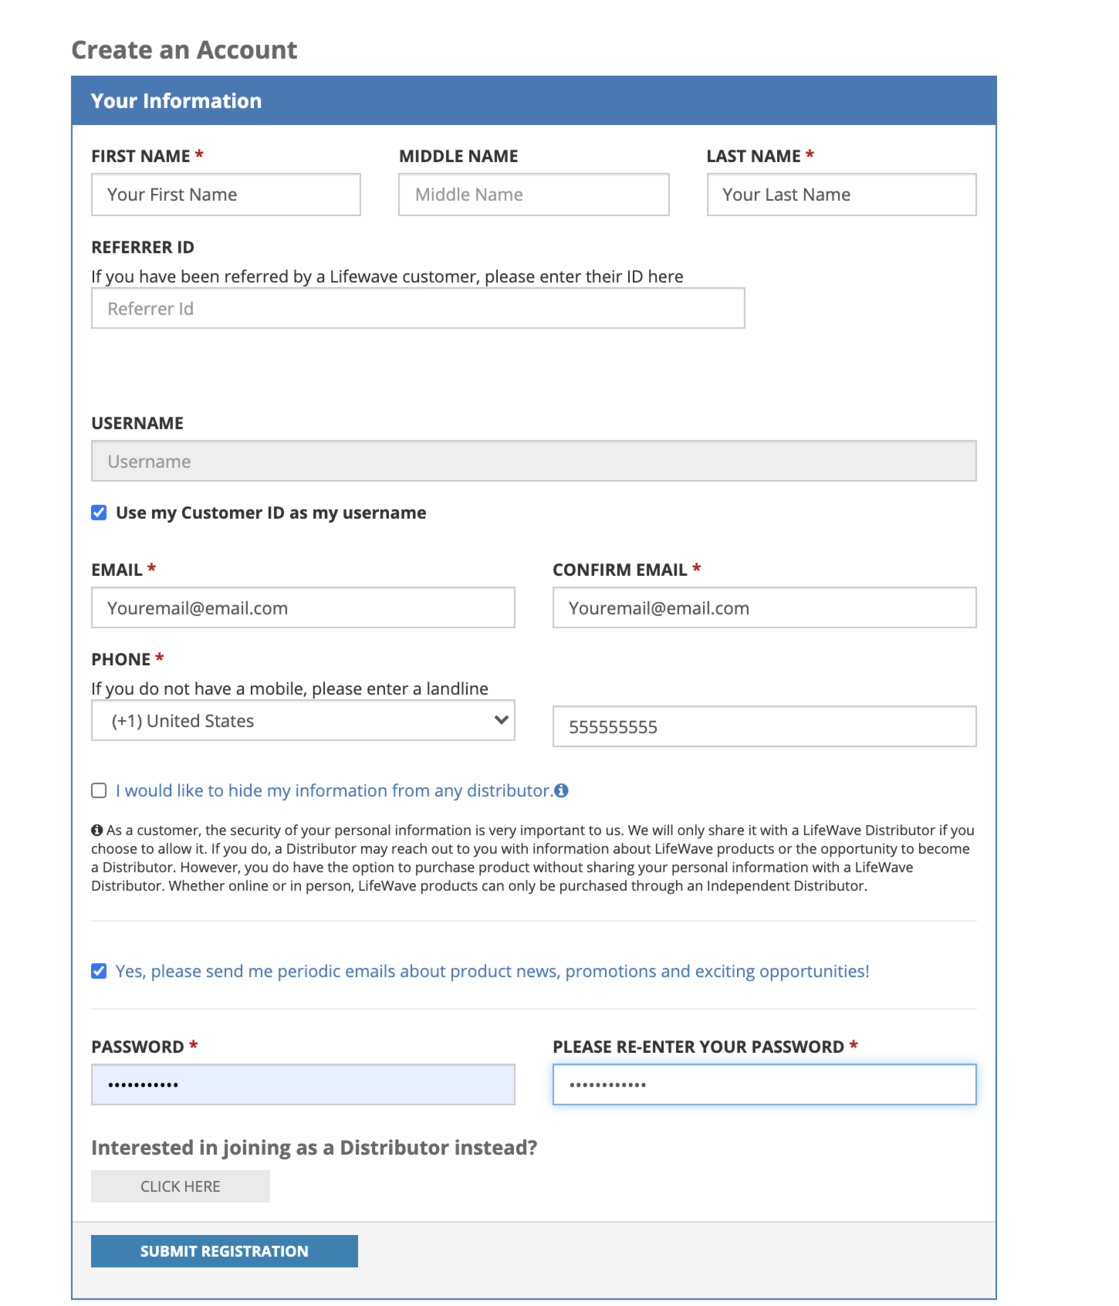This screenshot has width=1119, height=1306.
Task: Focus the Middle Name input box
Action: [533, 195]
